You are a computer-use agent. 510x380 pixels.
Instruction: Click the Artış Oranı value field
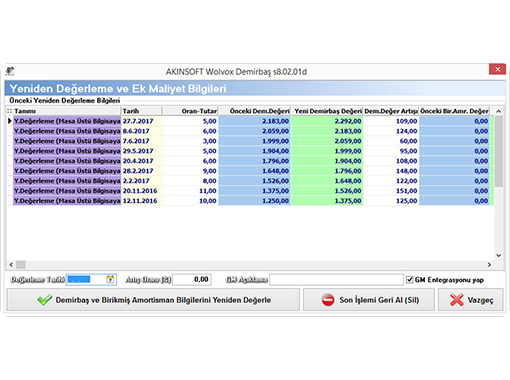192,279
